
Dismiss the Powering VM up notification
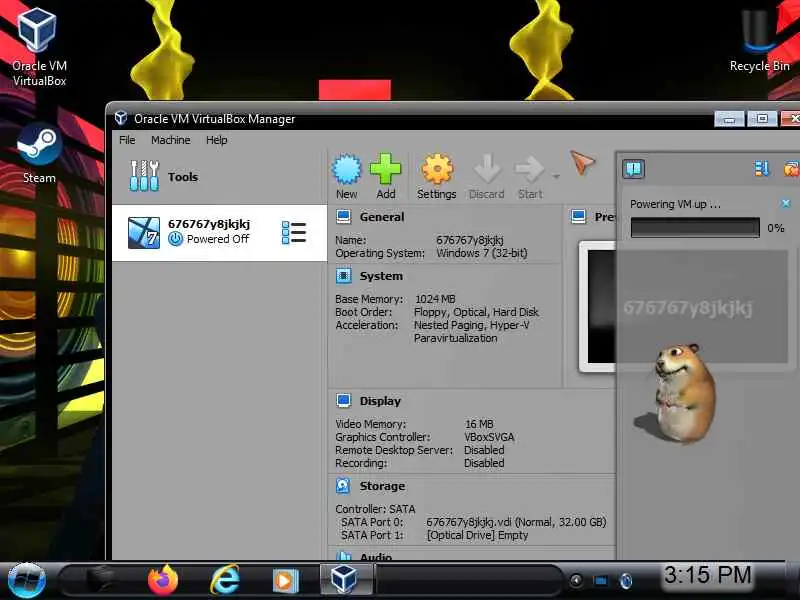786,204
